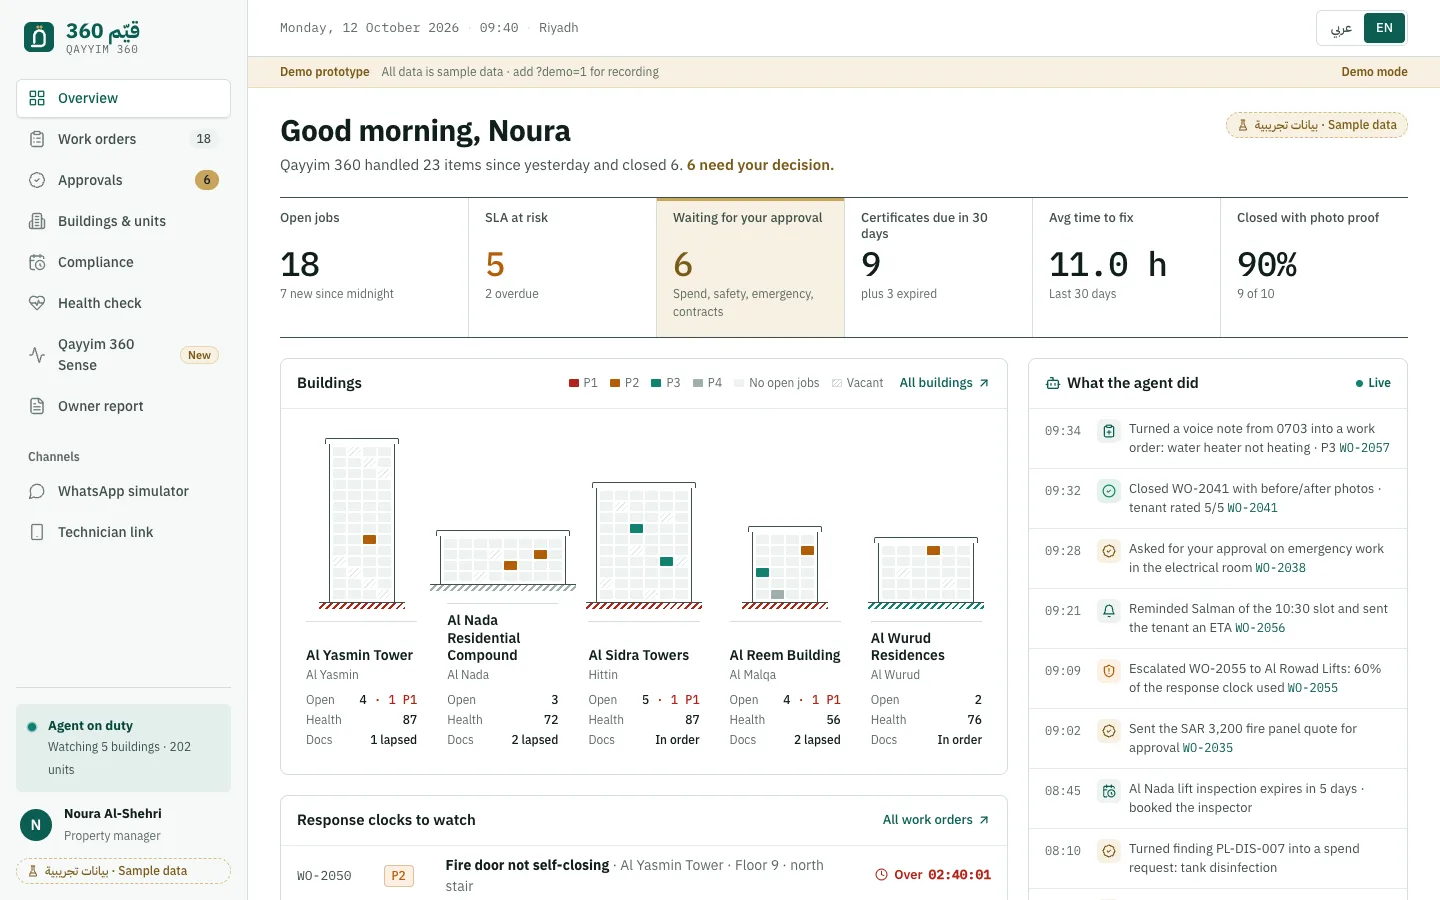
Task: Follow the 'All buildings' link
Action: (944, 383)
